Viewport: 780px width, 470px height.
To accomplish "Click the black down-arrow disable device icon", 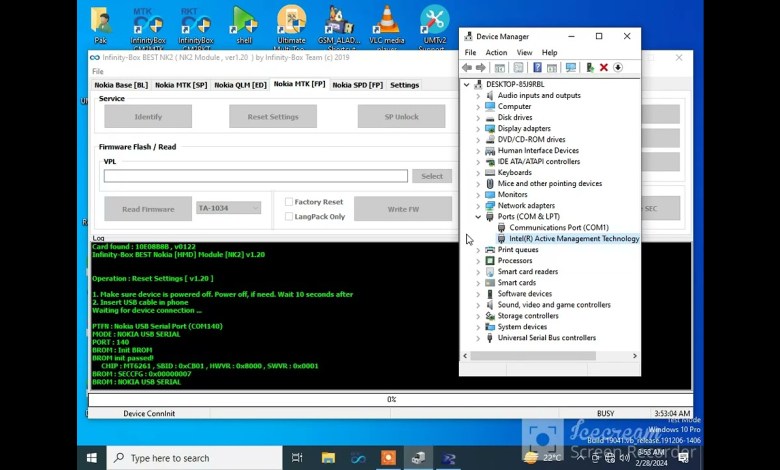I will pyautogui.click(x=618, y=68).
